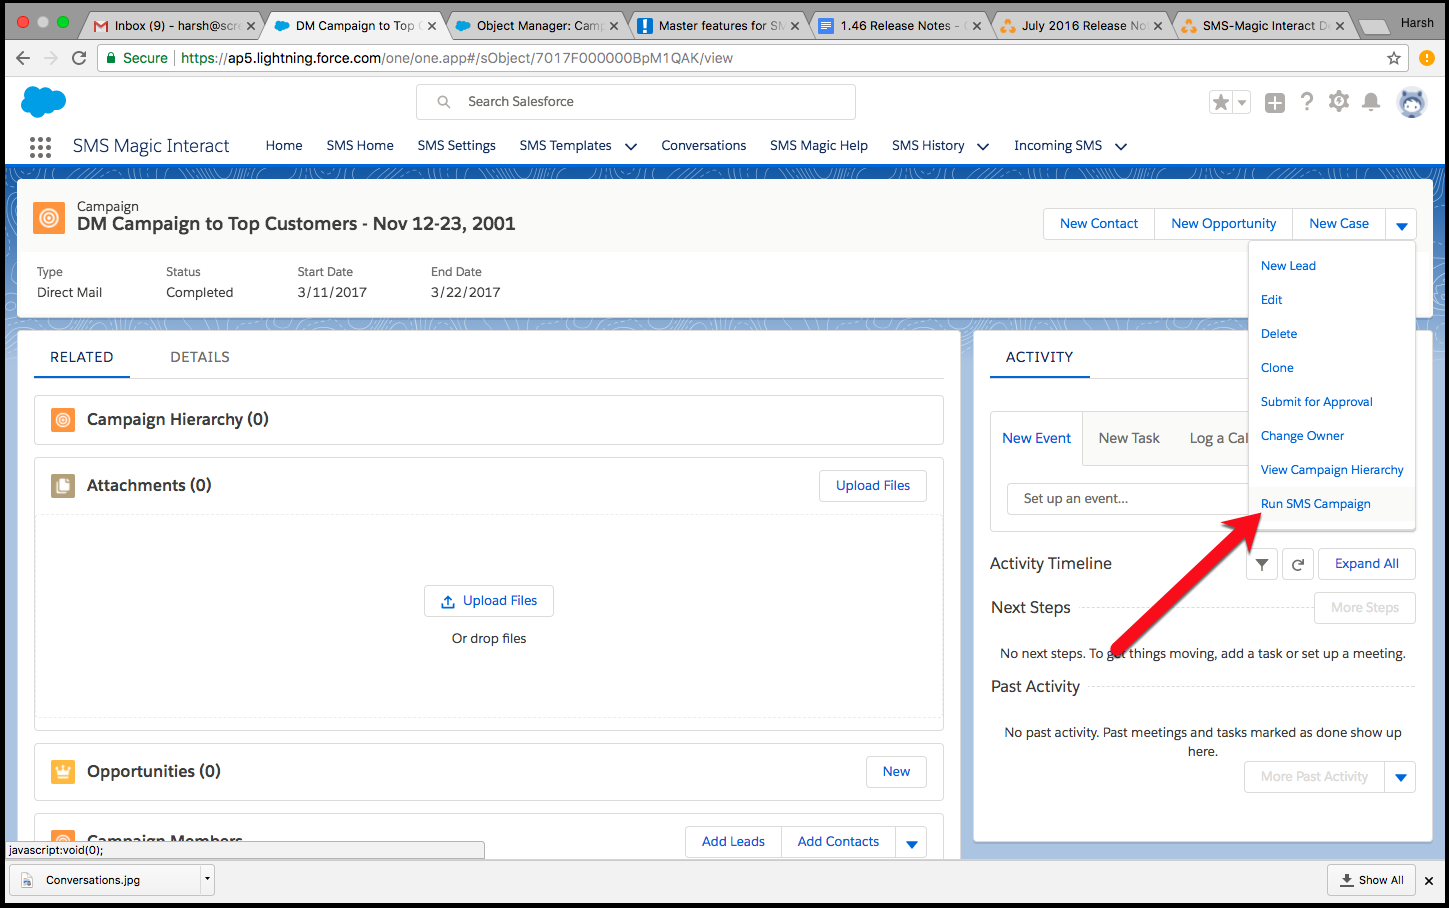
Task: Open the user profile avatar
Action: (1411, 102)
